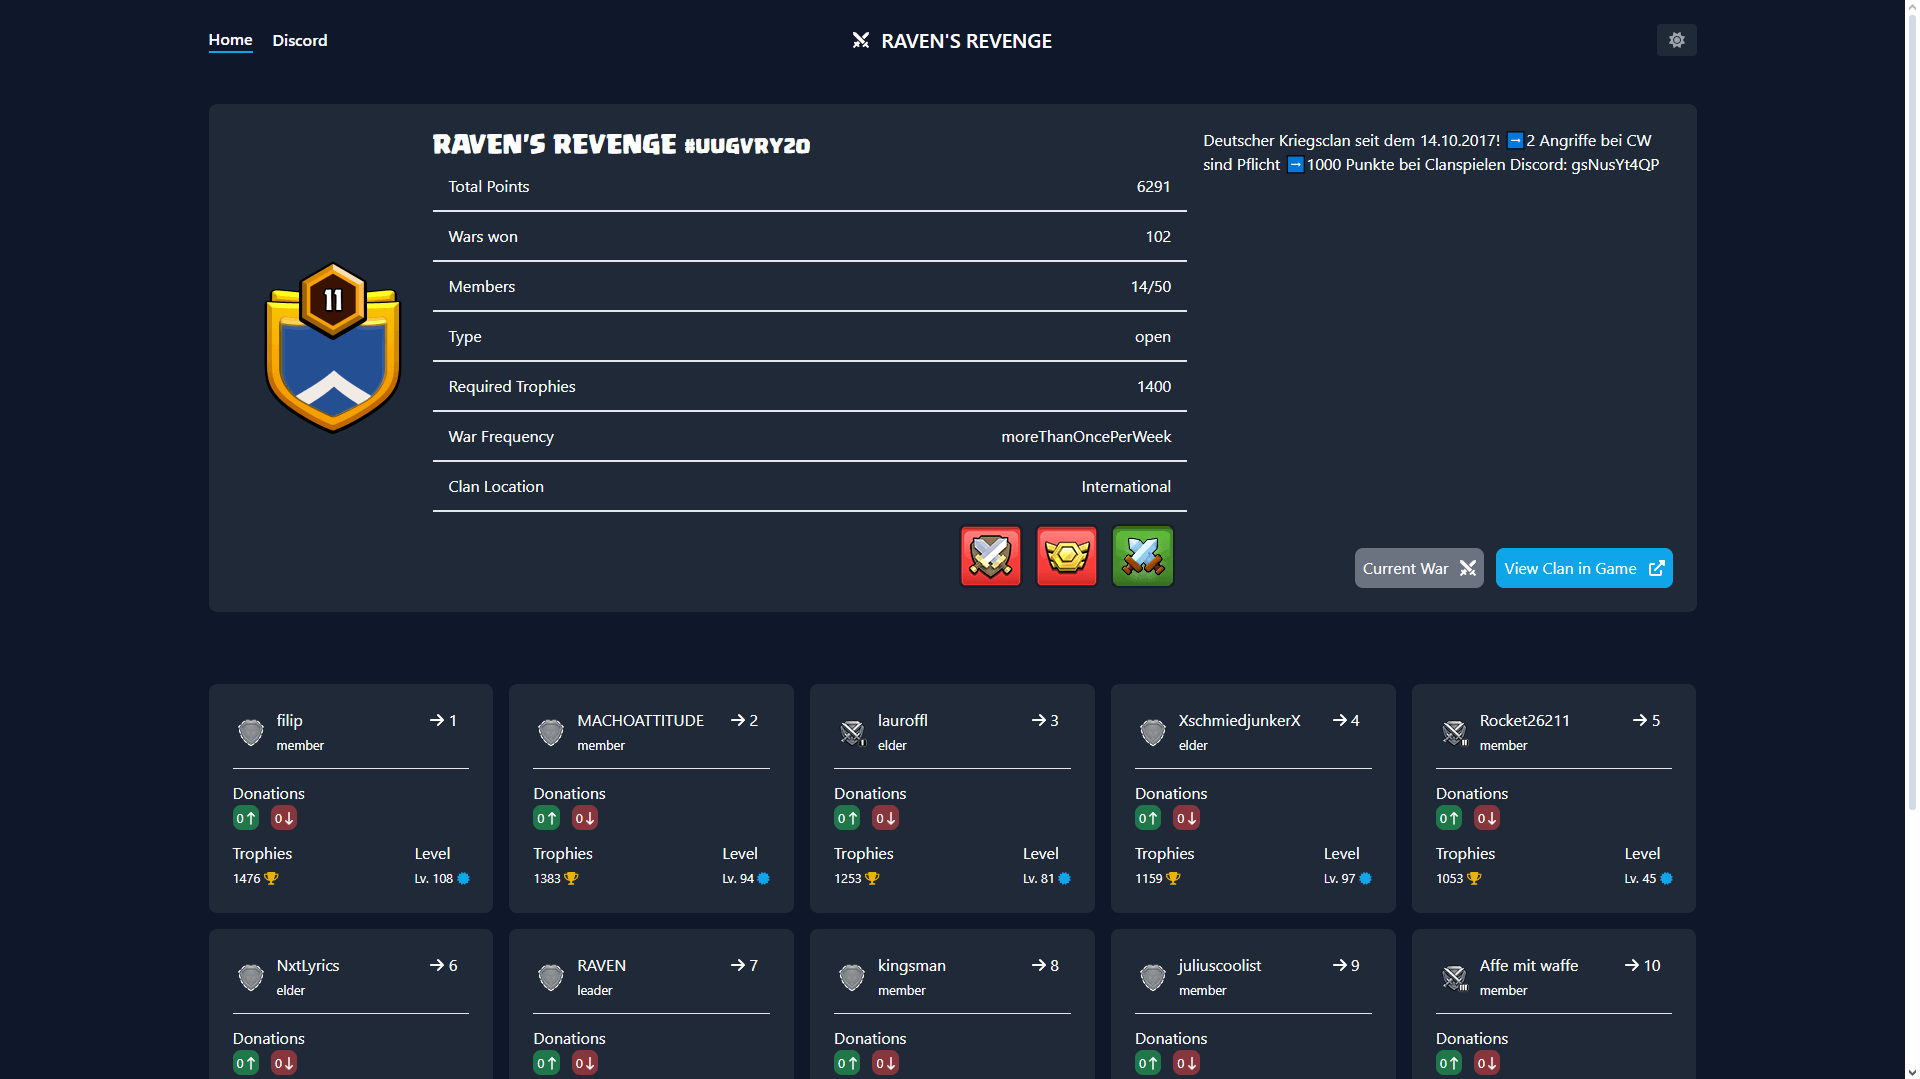Viewport: 1920px width, 1079px height.
Task: Click Affe mit waffe's league badge icon
Action: (1454, 977)
